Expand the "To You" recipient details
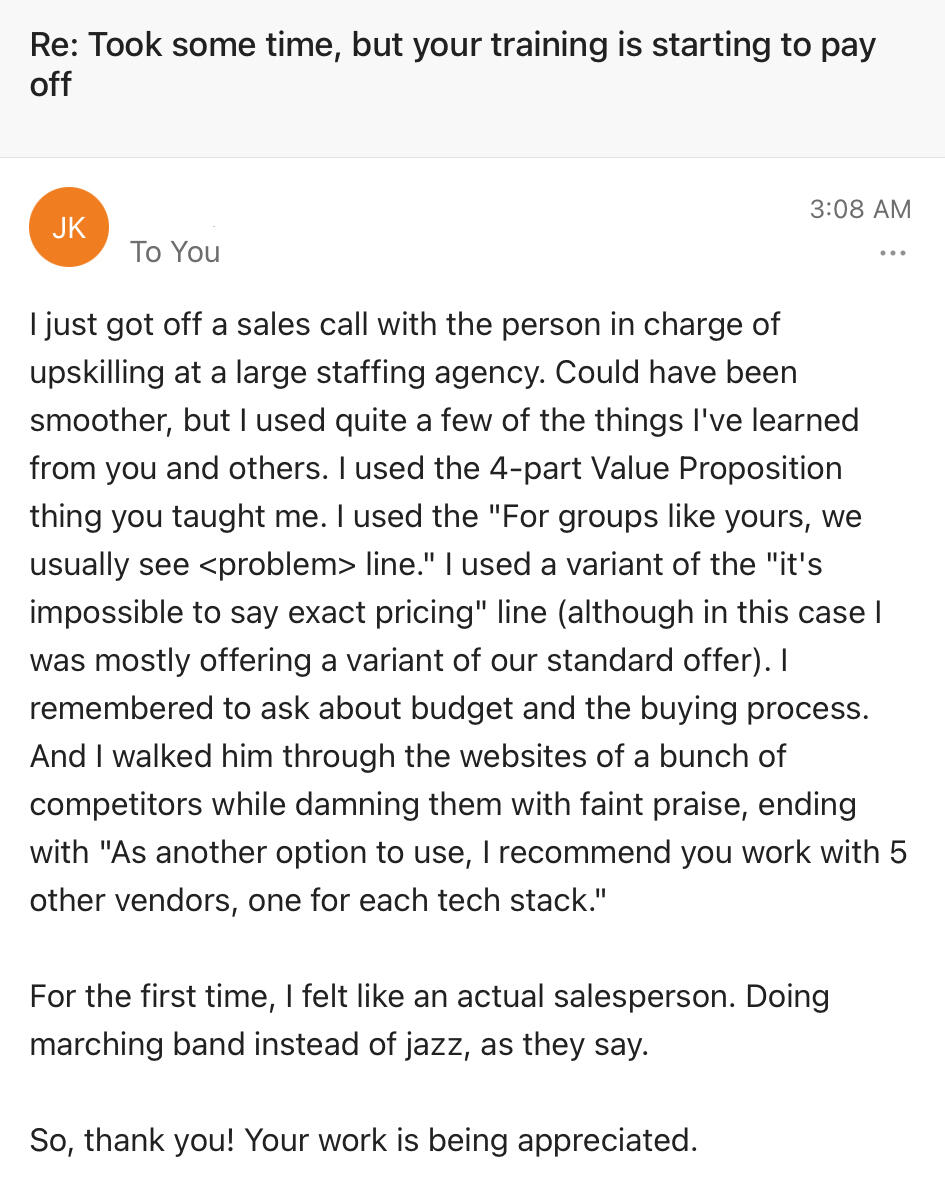The height and width of the screenshot is (1198, 945). coord(175,252)
